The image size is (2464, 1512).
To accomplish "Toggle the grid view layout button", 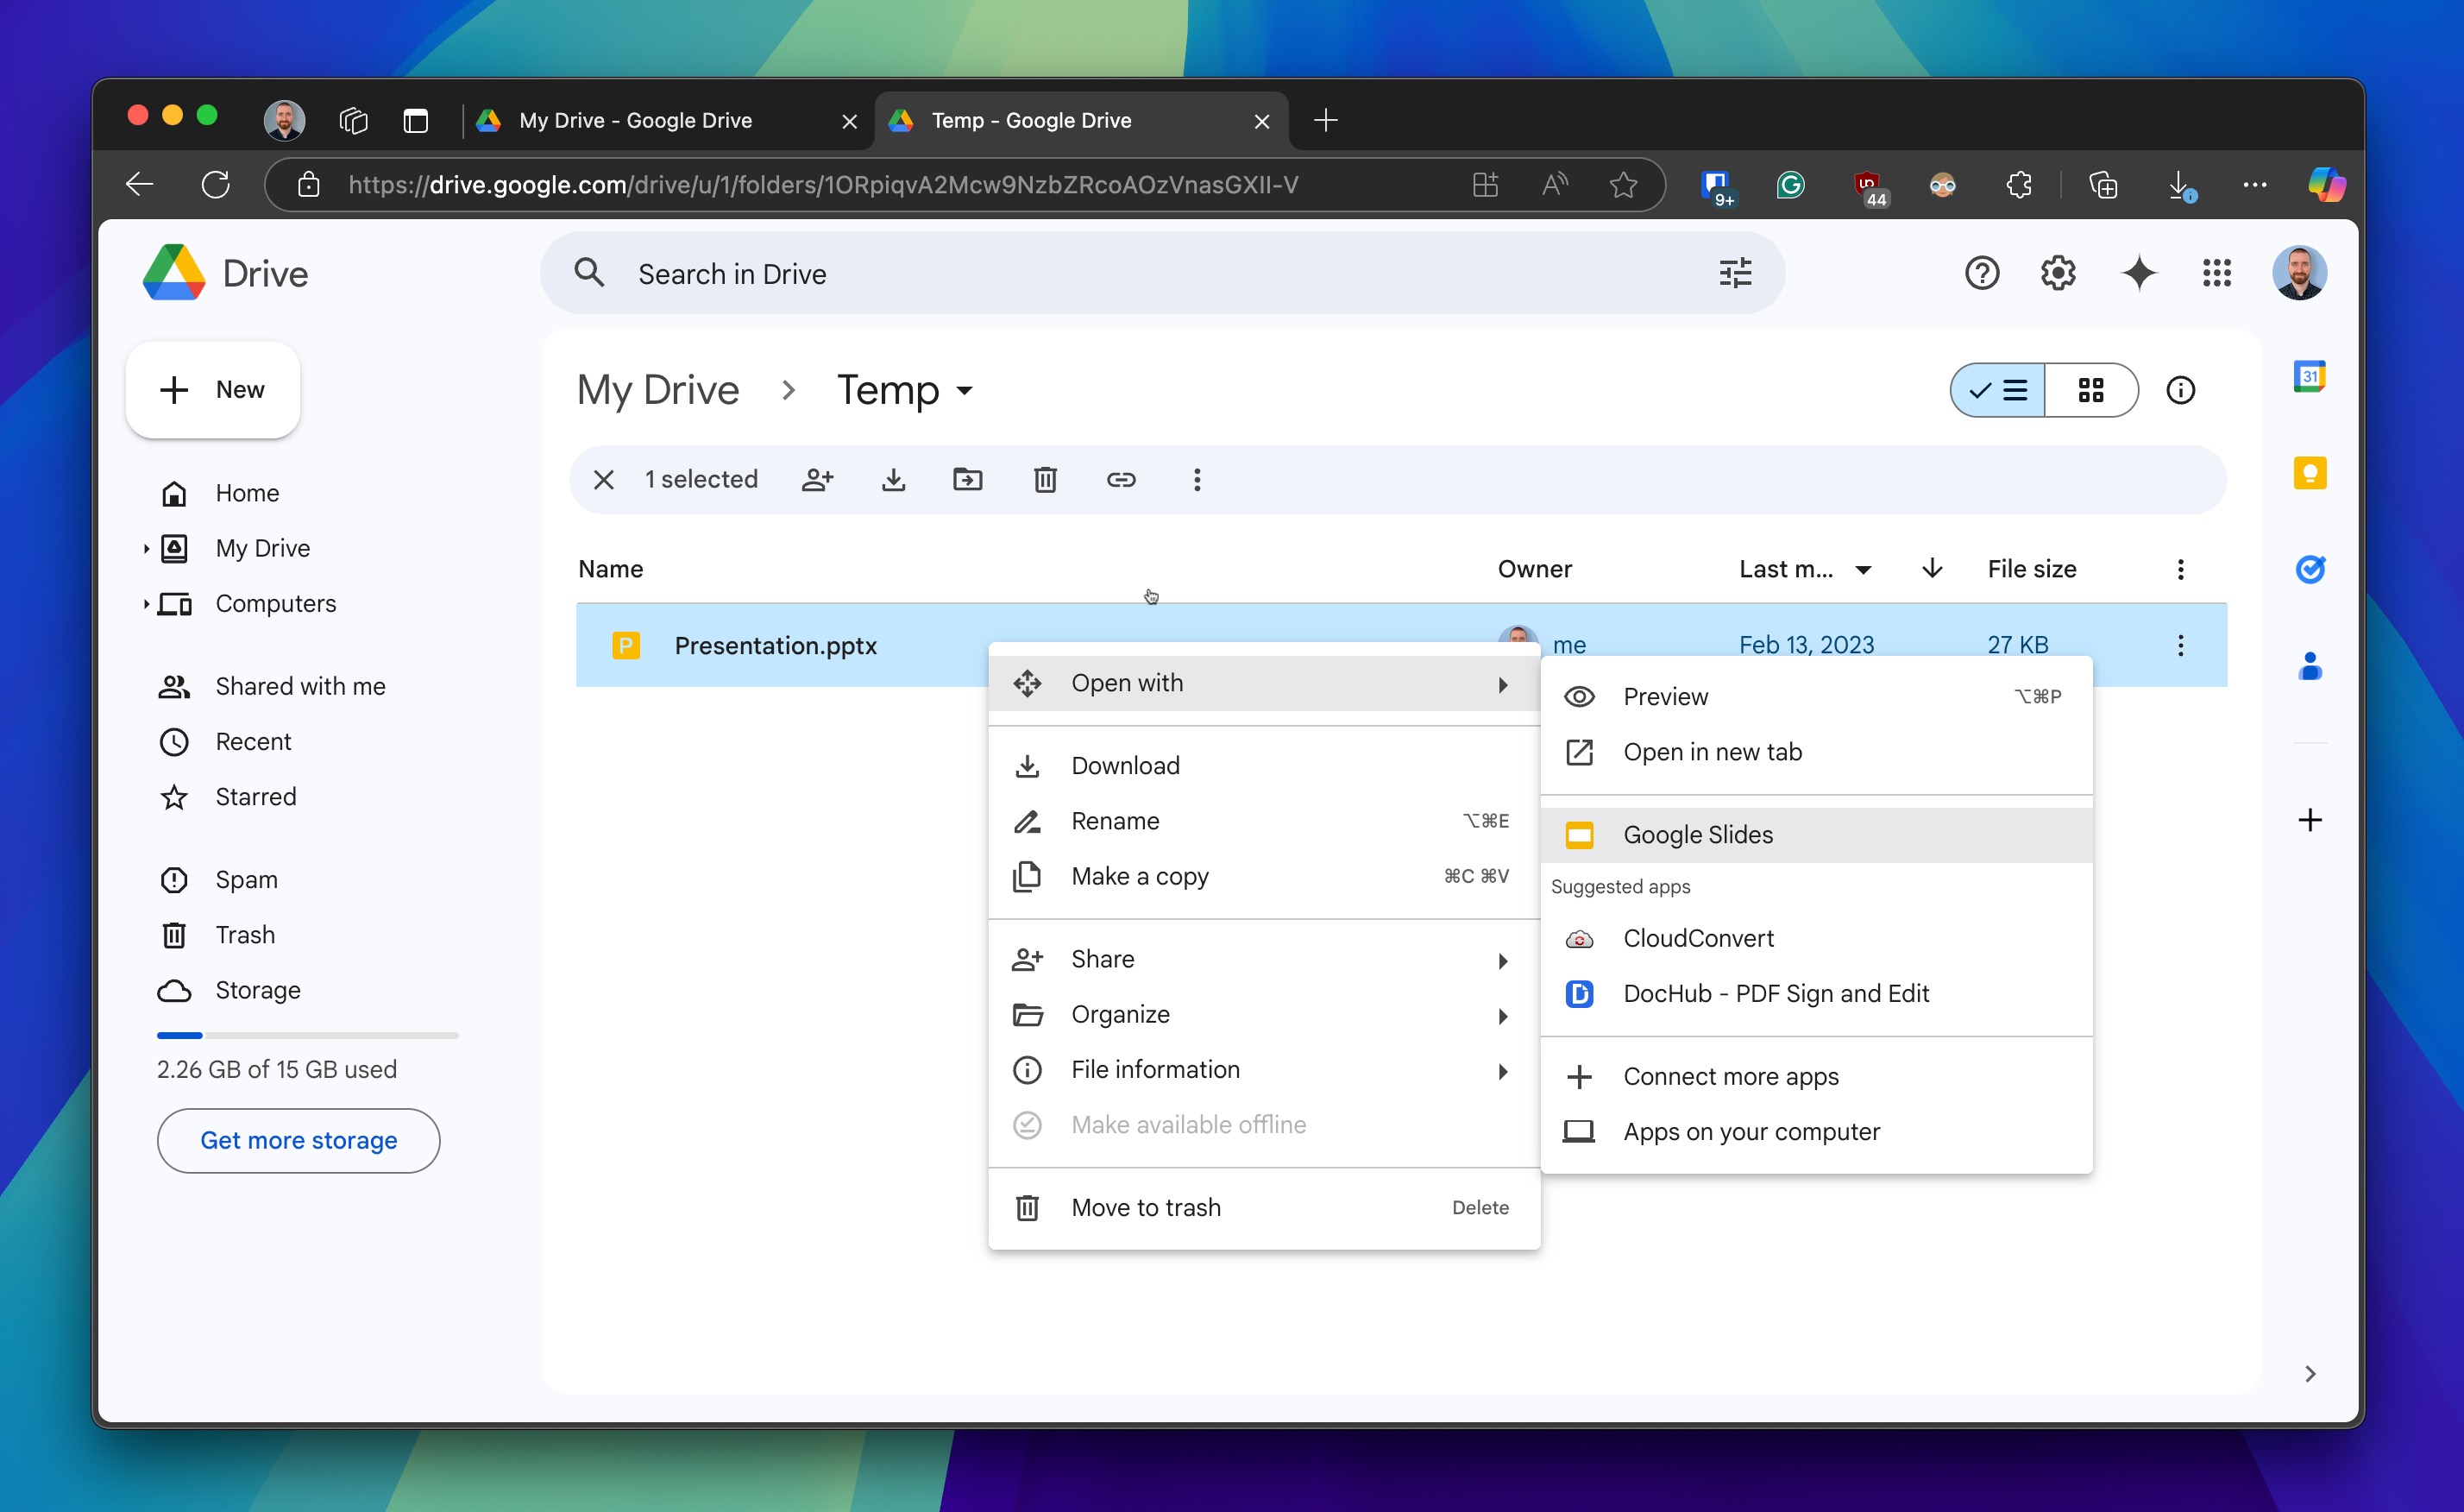I will 2091,391.
